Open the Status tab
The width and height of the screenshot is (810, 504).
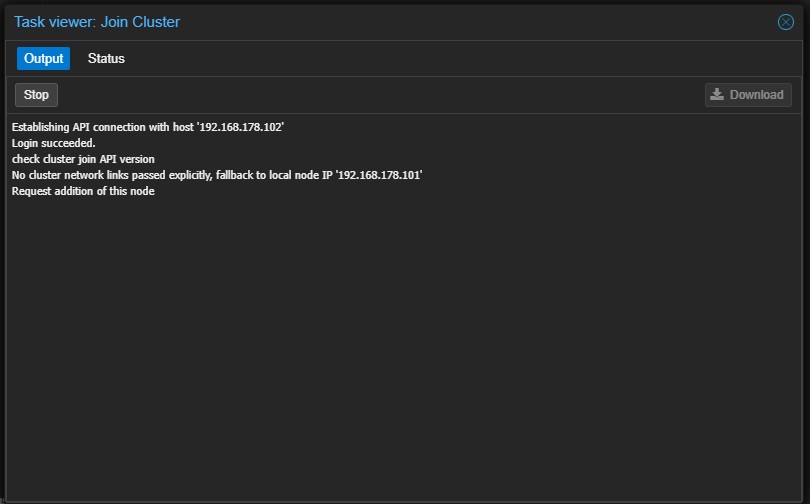[x=106, y=59]
